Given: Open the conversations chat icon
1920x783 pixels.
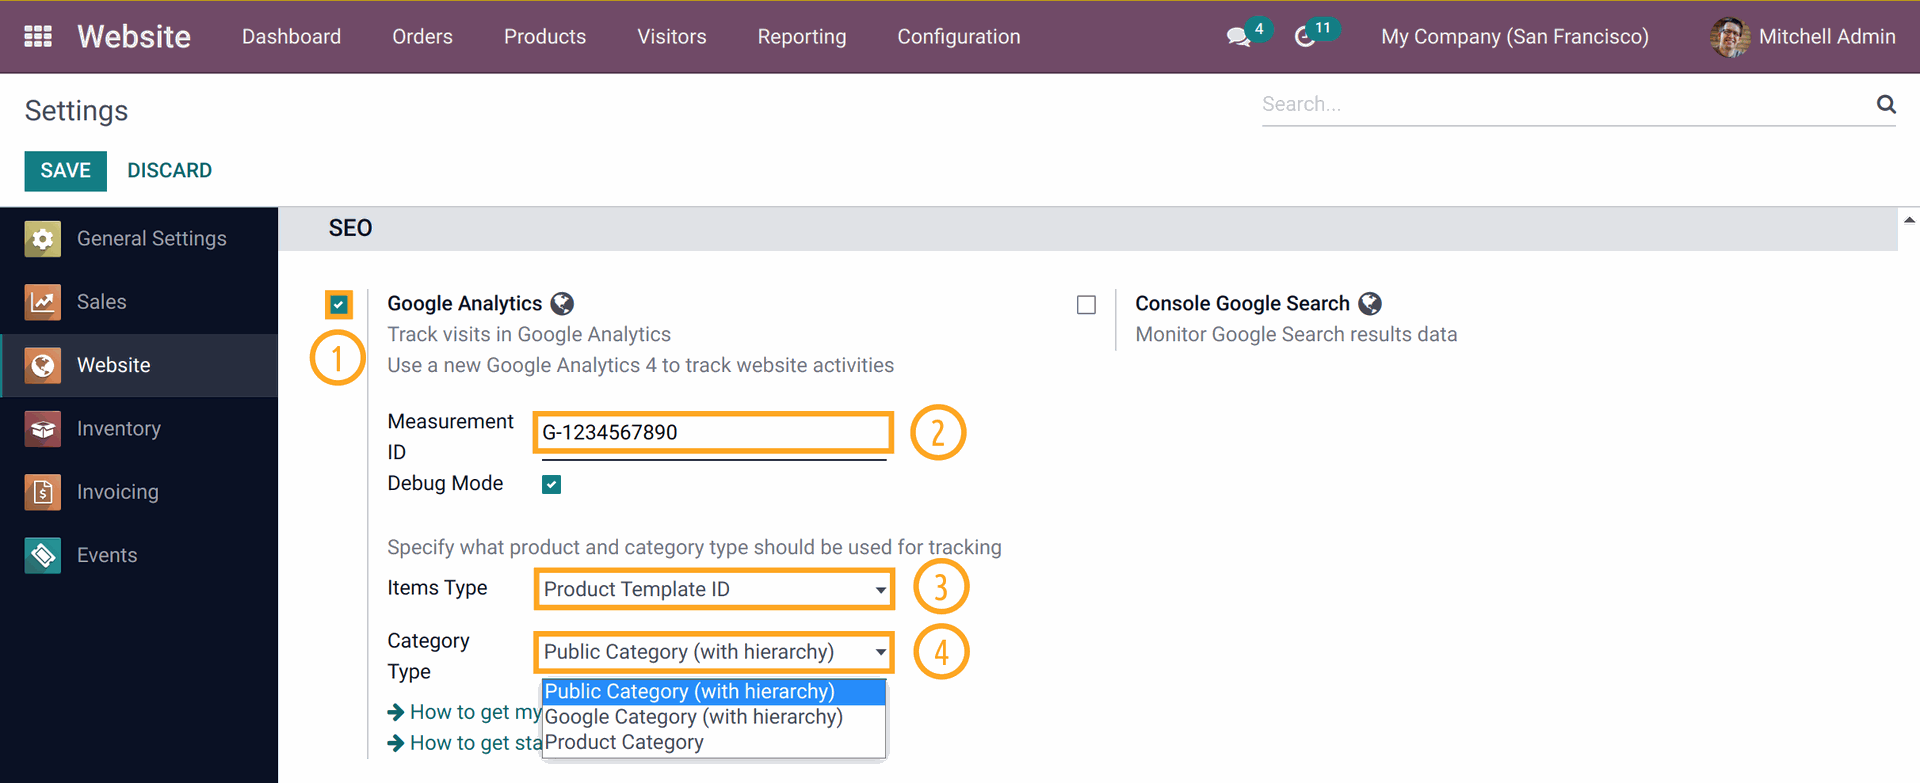Looking at the screenshot, I should click(x=1238, y=37).
